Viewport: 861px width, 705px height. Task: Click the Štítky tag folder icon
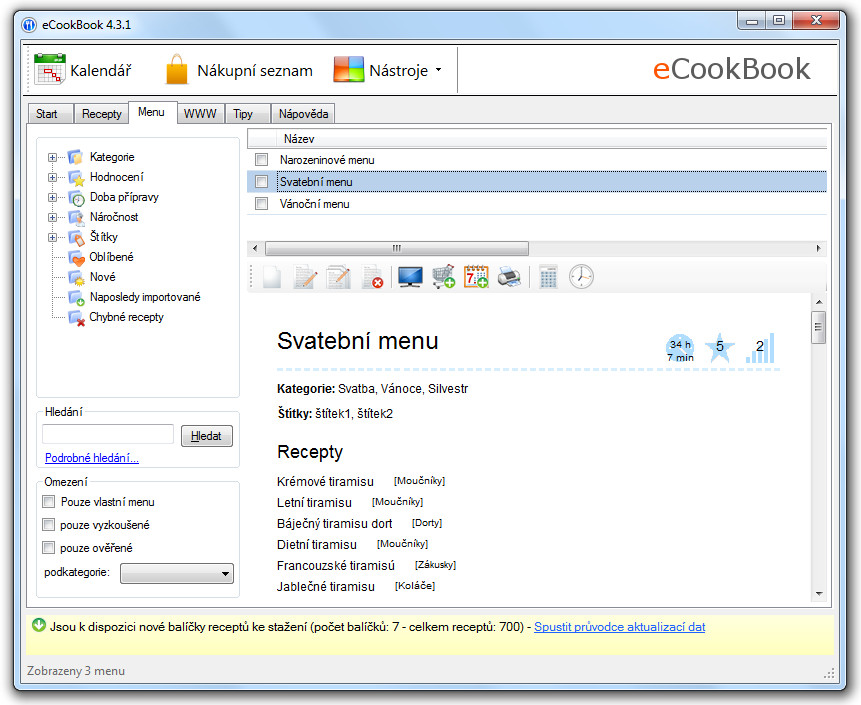pos(76,238)
